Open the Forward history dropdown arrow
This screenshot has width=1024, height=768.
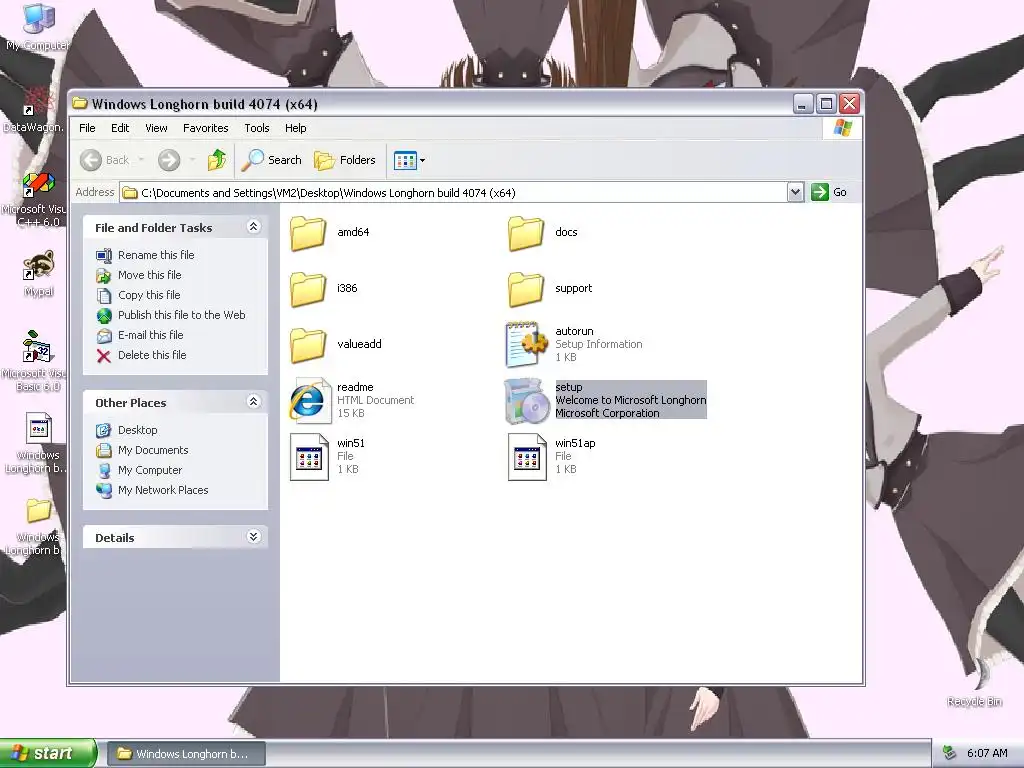coord(192,160)
